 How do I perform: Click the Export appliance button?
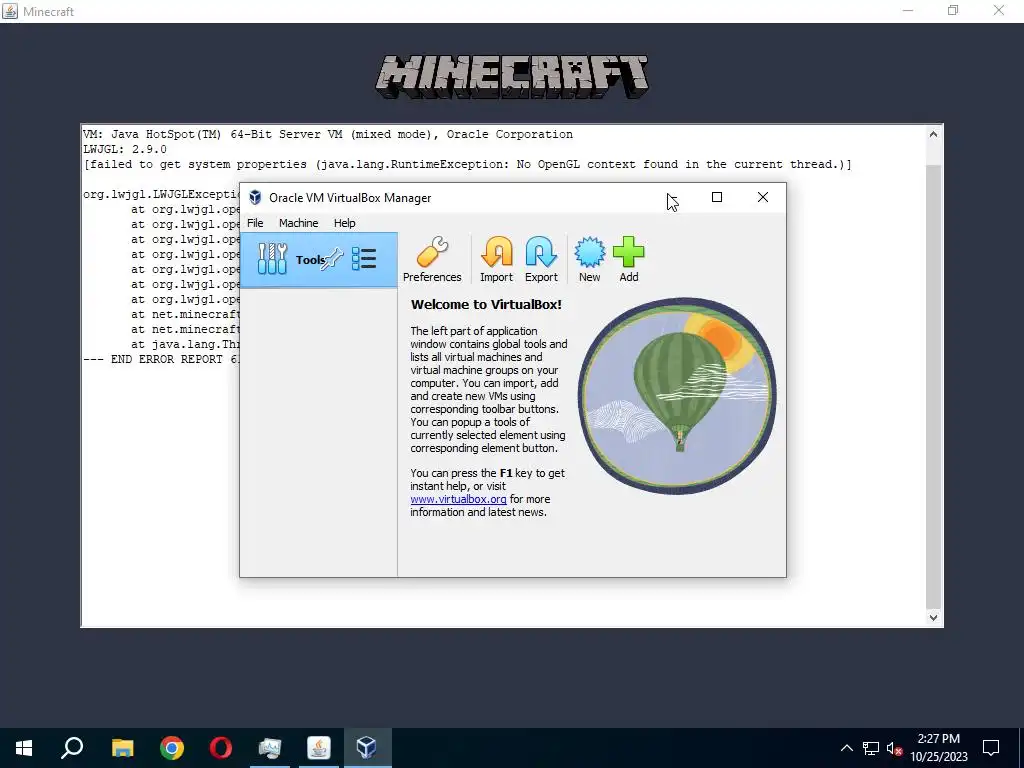(x=541, y=259)
